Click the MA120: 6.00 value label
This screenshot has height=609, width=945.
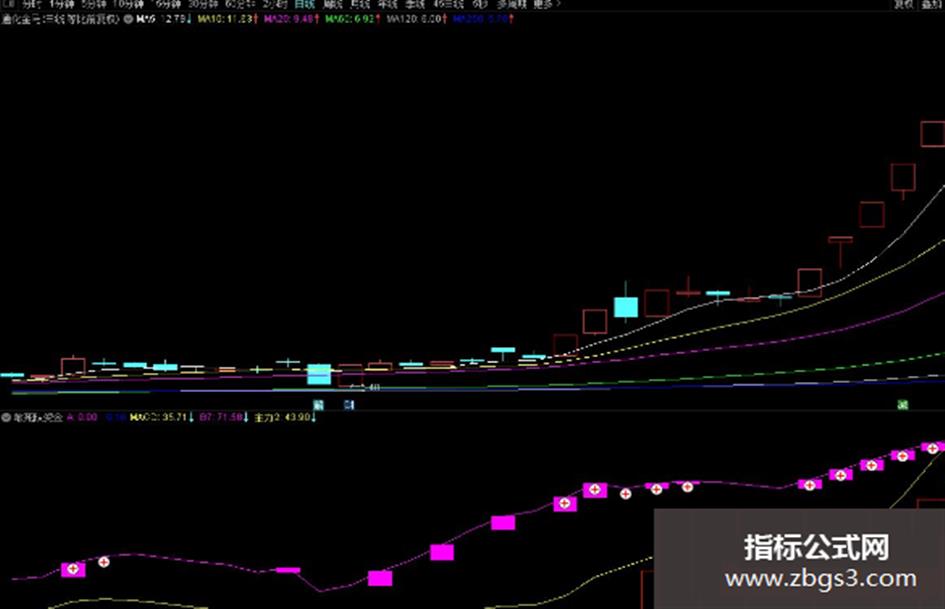click(x=416, y=19)
